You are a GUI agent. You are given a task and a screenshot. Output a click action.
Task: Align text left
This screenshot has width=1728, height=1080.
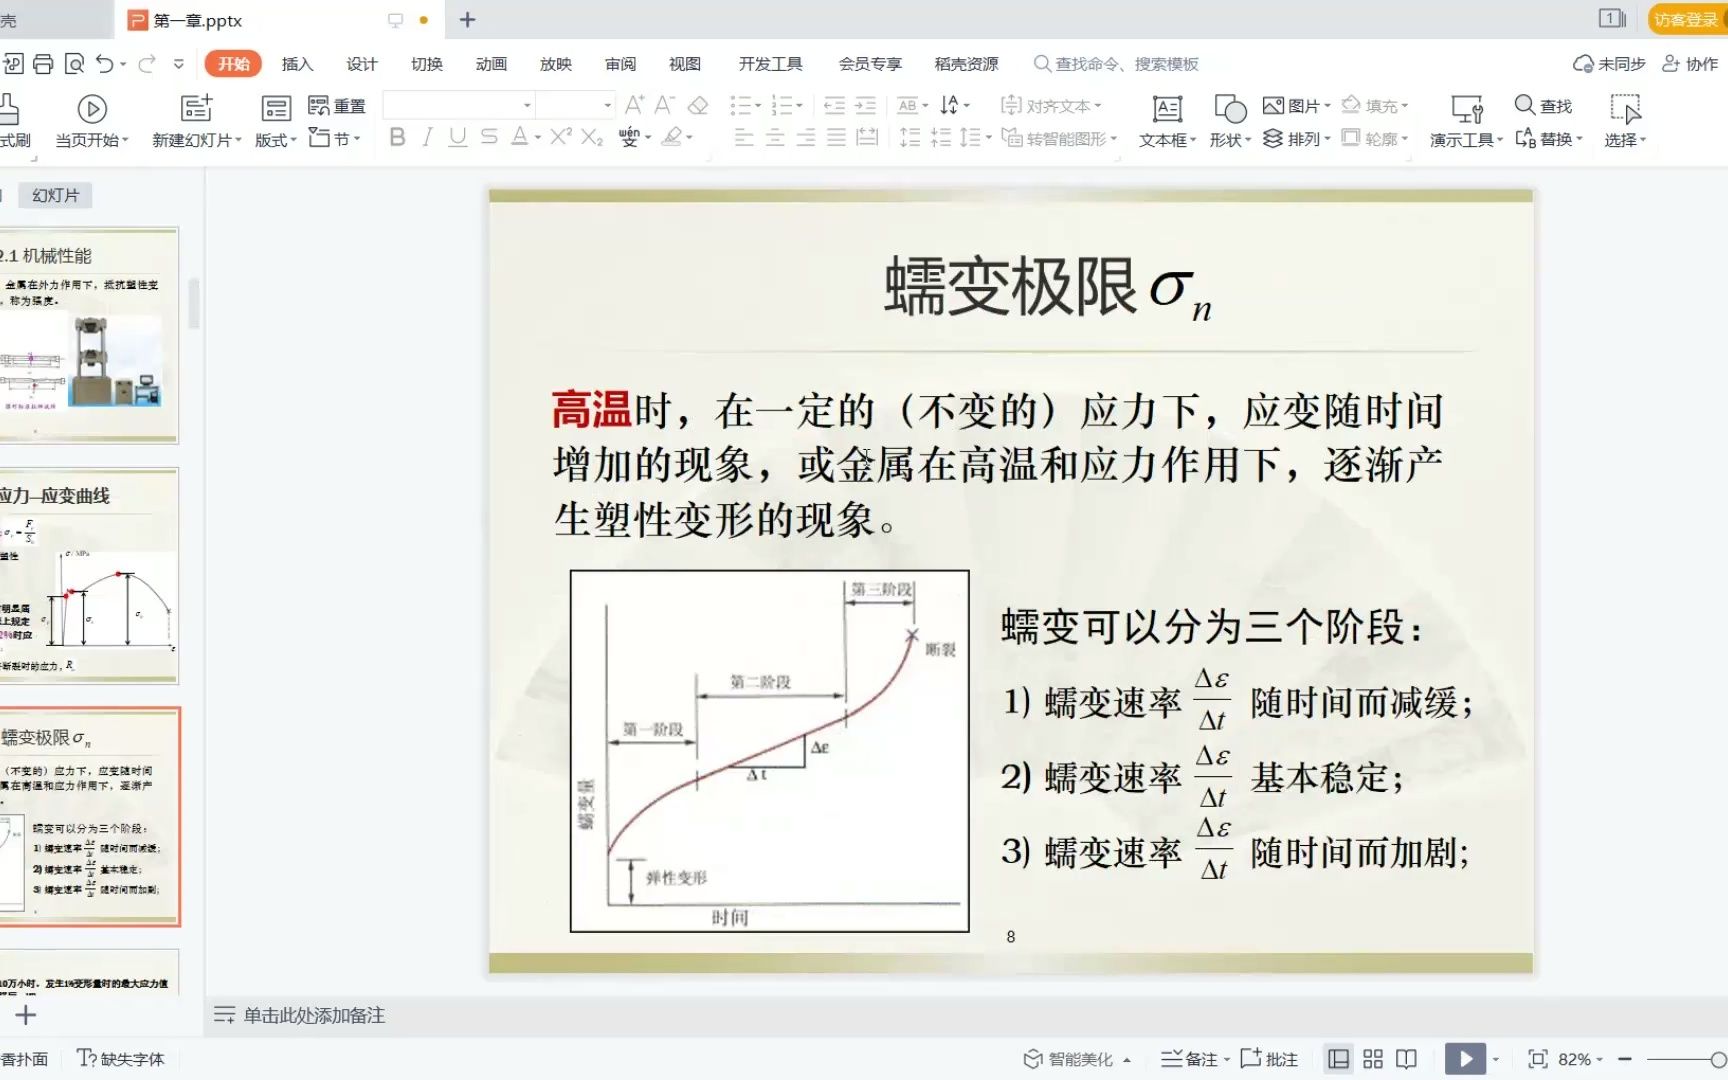pos(744,137)
